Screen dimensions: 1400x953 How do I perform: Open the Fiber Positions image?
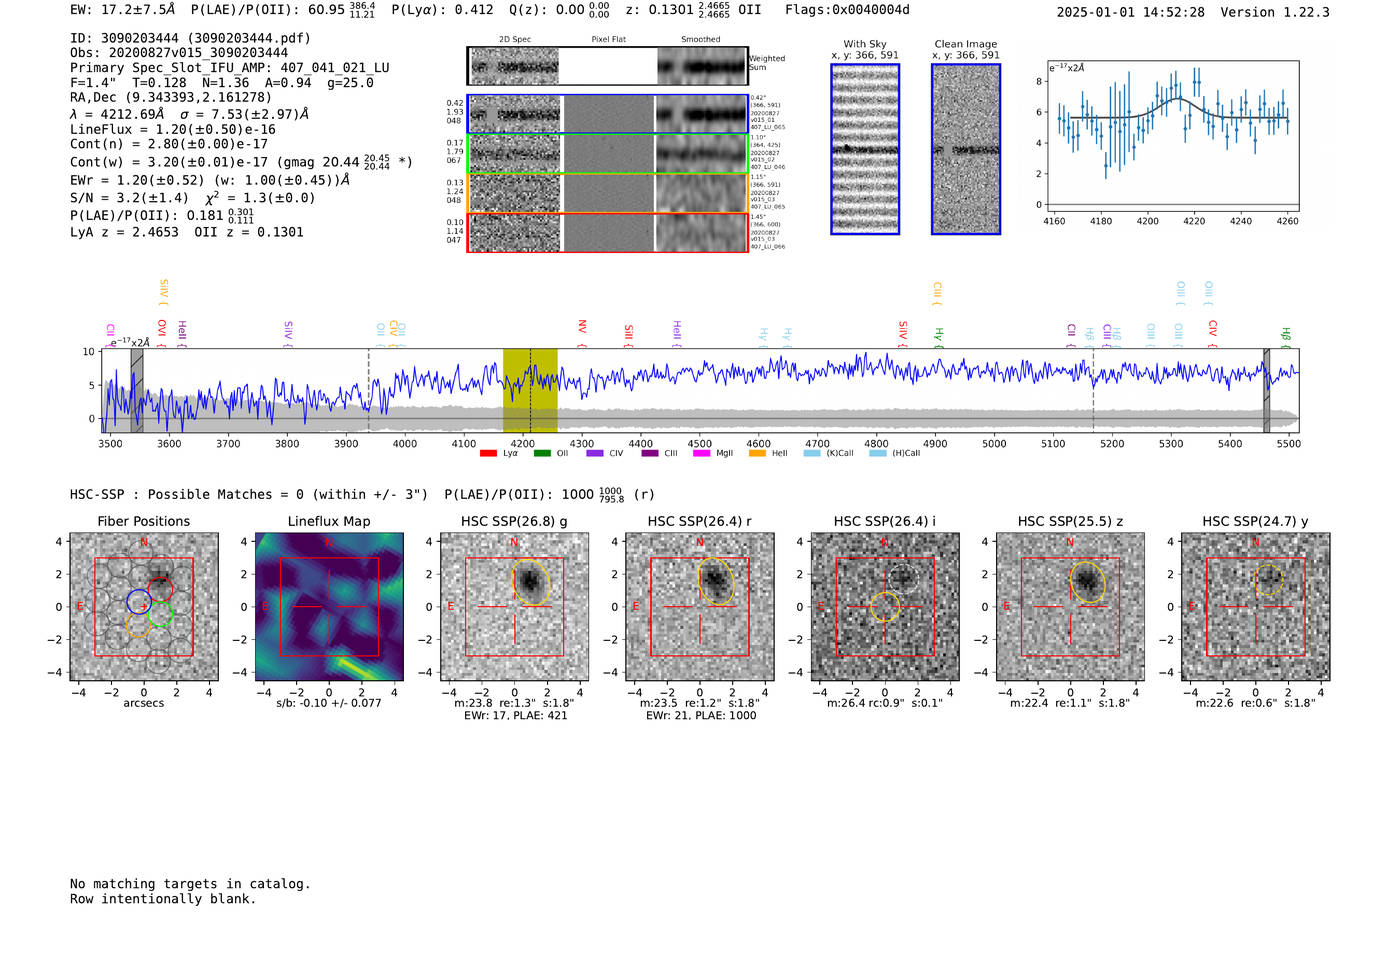pyautogui.click(x=143, y=607)
